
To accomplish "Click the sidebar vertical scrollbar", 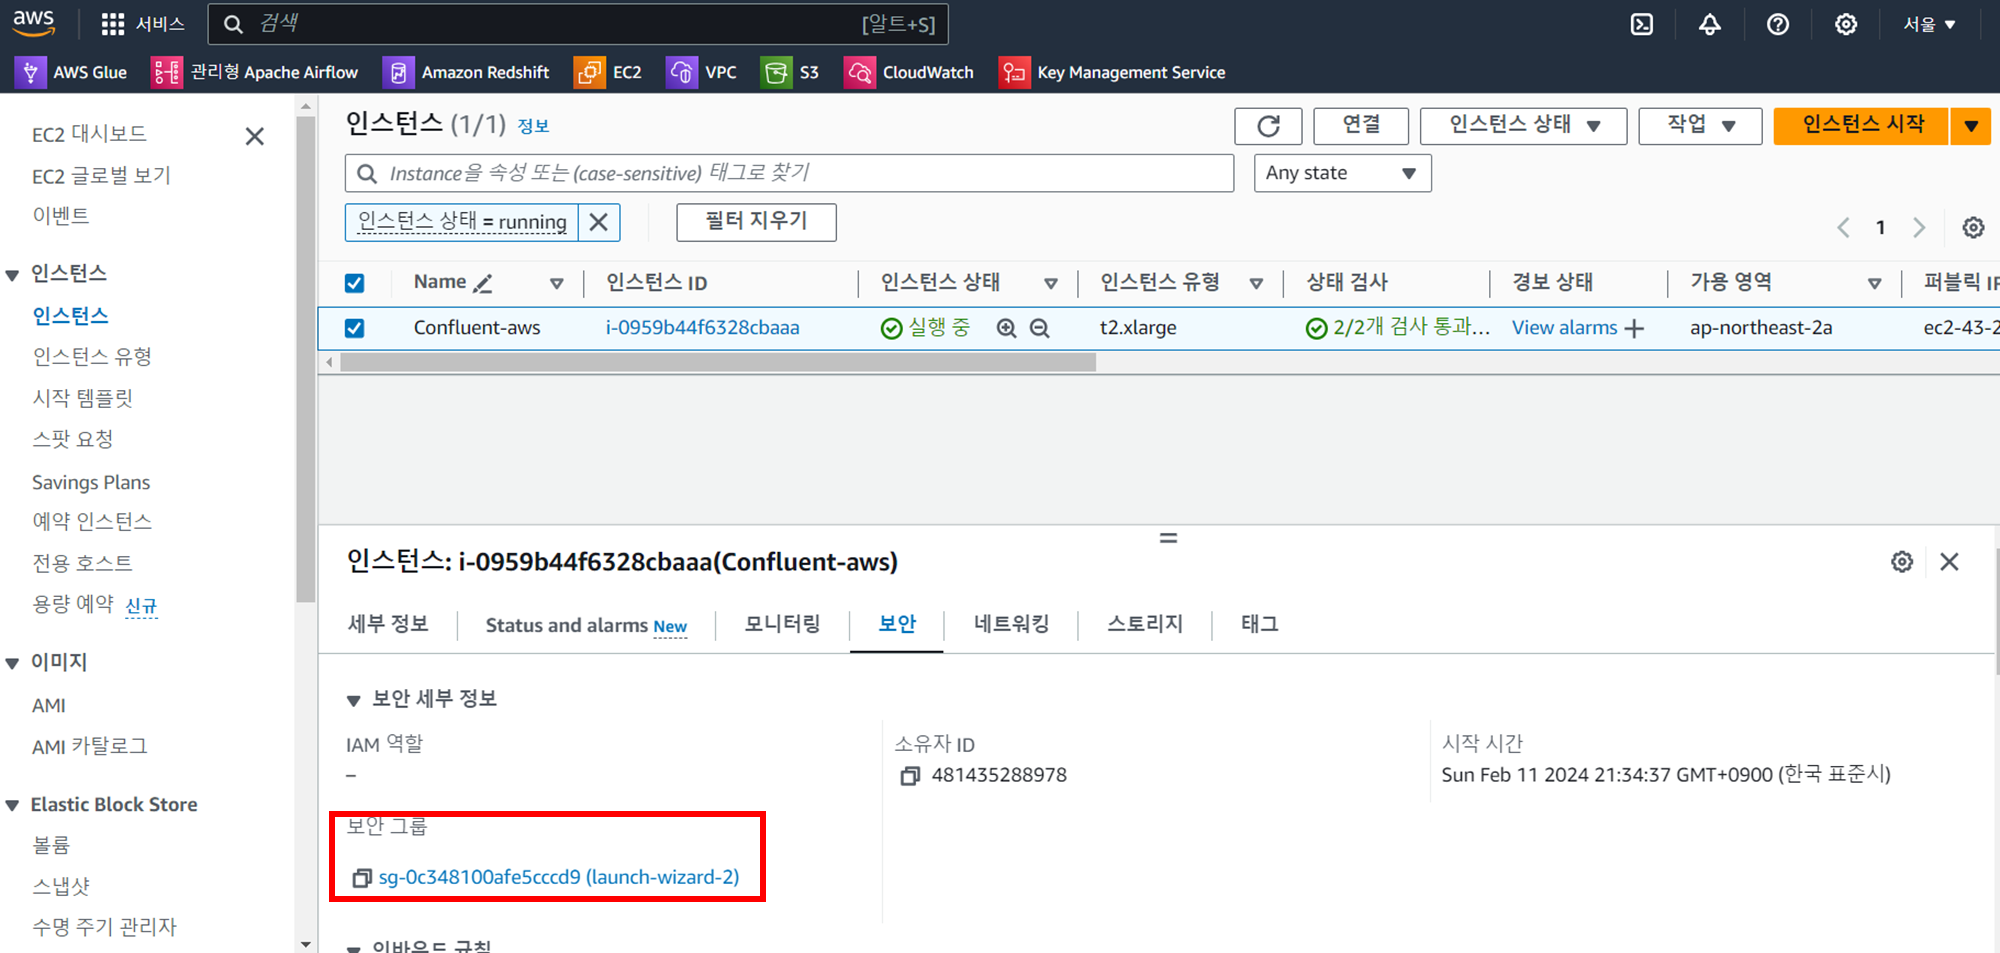I will pos(306,360).
